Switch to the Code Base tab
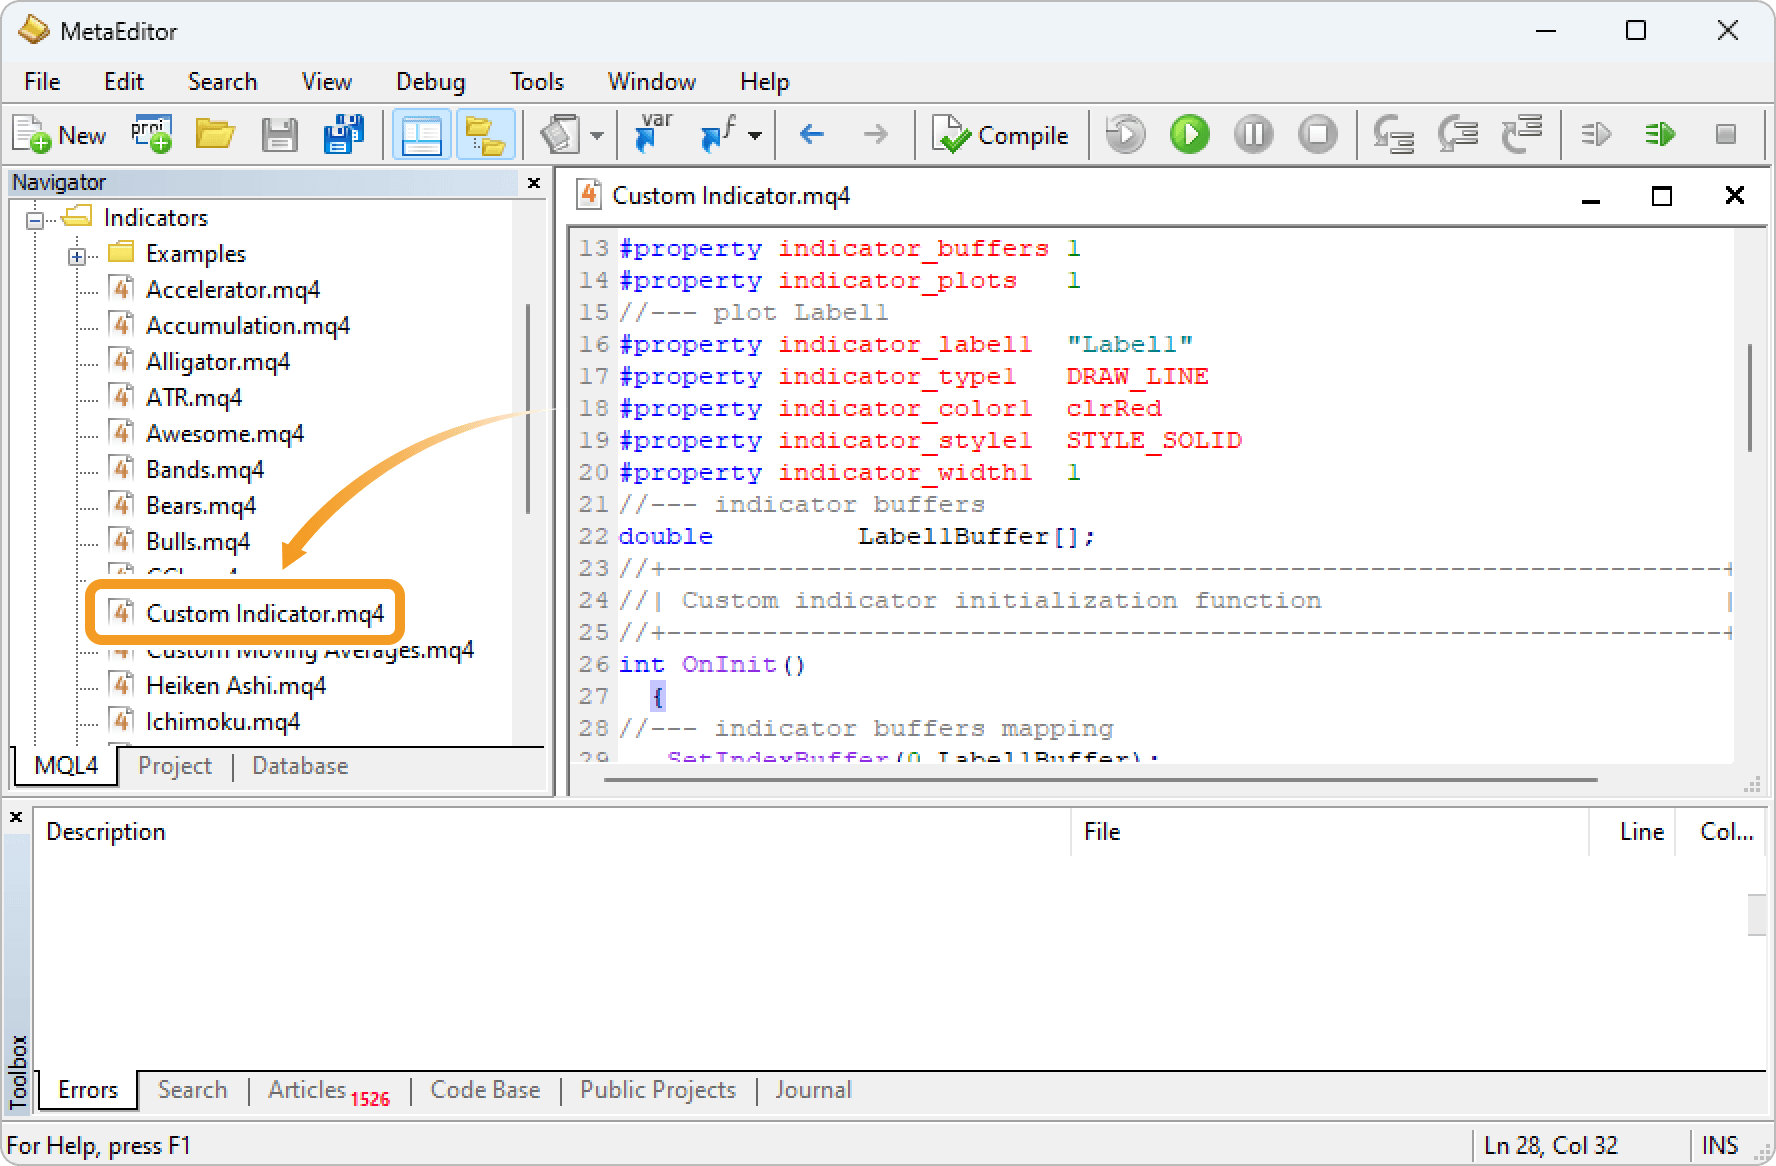Image resolution: width=1776 pixels, height=1166 pixels. (x=485, y=1090)
